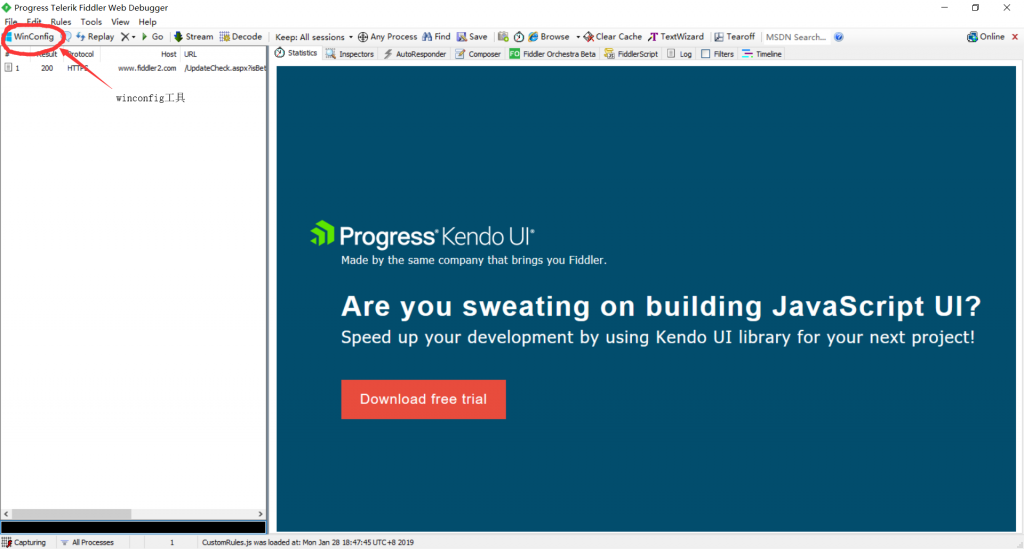Switch to the Inspectors tab
1024x549 pixels.
pos(350,54)
